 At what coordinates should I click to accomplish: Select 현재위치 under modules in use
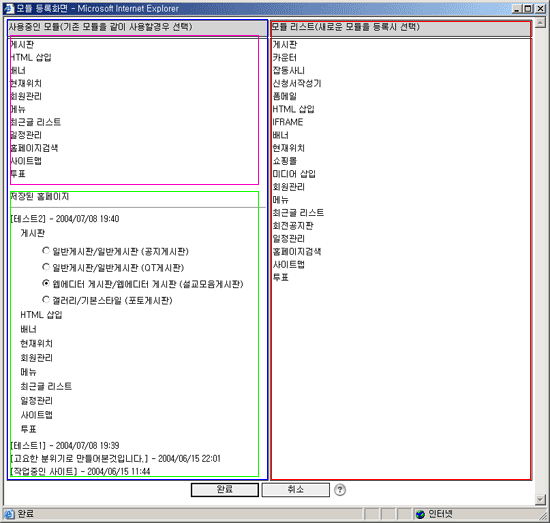point(26,83)
